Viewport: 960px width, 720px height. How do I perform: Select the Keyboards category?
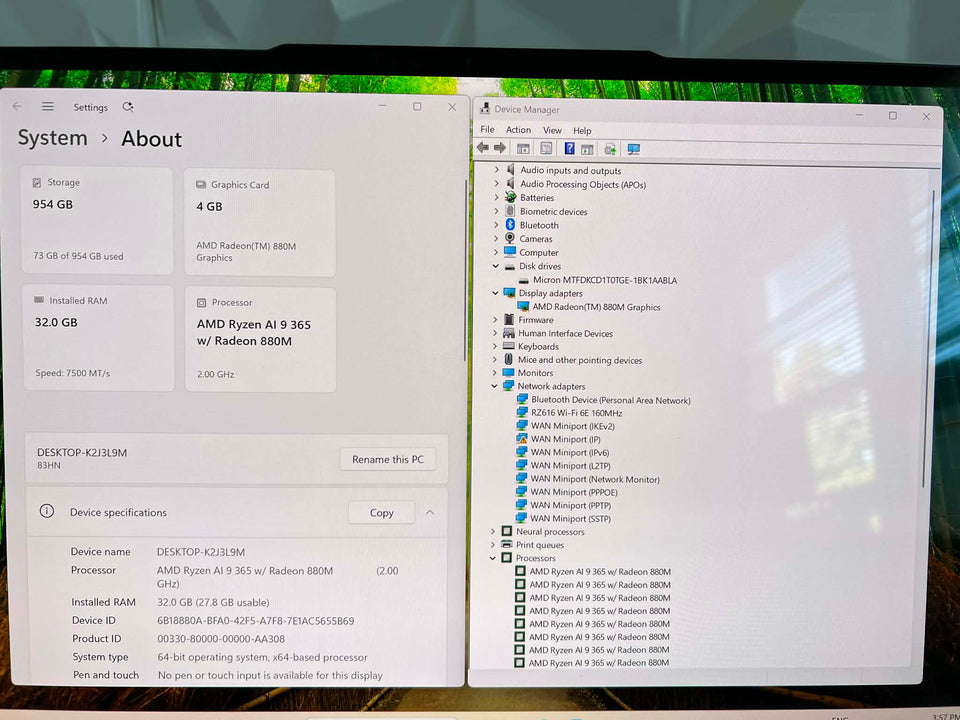538,347
